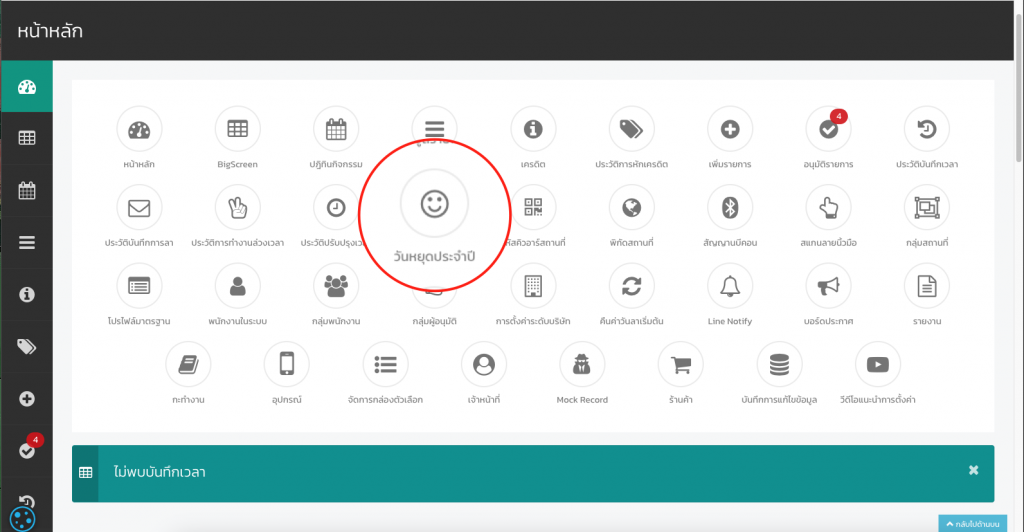Open ประวัติการทำงานล่วงเวลา hand icon
Viewport: 1024px width, 532px height.
pyautogui.click(x=238, y=208)
